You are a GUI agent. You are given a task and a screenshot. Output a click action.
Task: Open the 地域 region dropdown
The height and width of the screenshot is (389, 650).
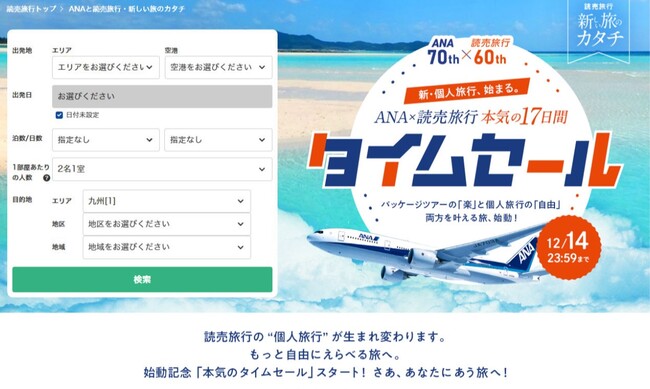167,247
